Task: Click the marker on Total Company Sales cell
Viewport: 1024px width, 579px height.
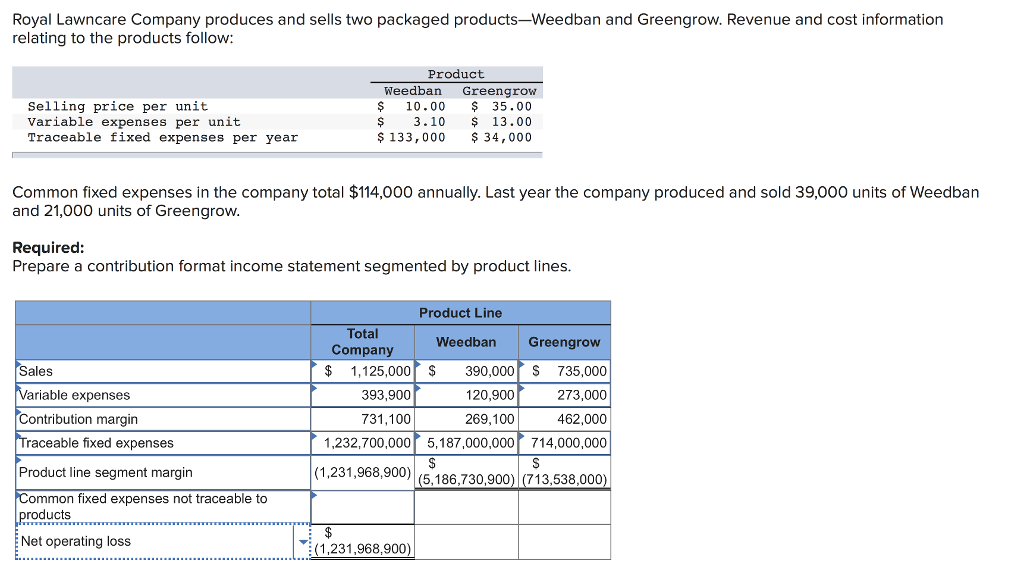Action: [315, 364]
